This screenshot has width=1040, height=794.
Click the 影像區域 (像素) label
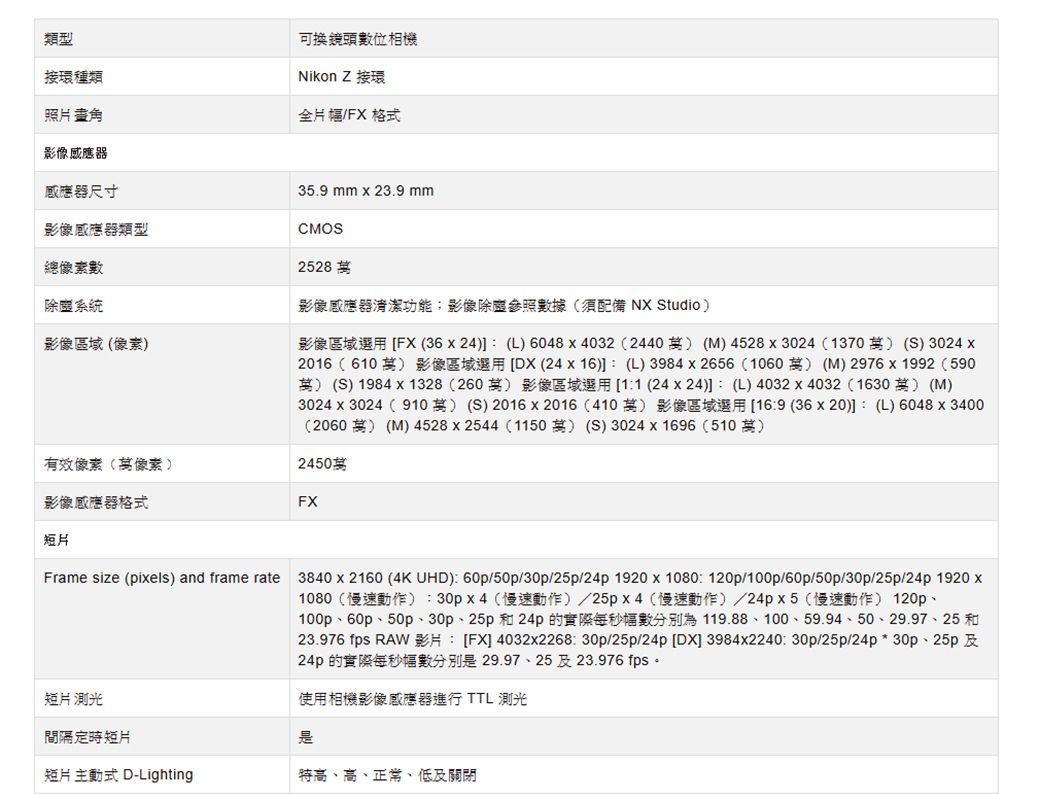96,344
